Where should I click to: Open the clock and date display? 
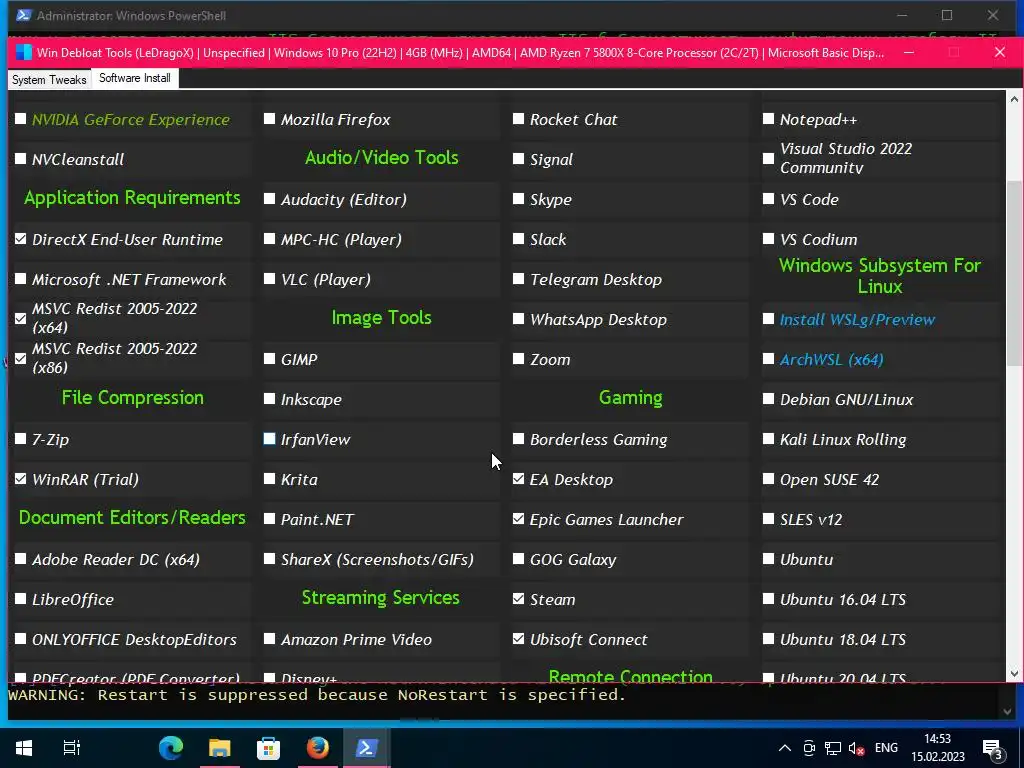click(x=938, y=748)
